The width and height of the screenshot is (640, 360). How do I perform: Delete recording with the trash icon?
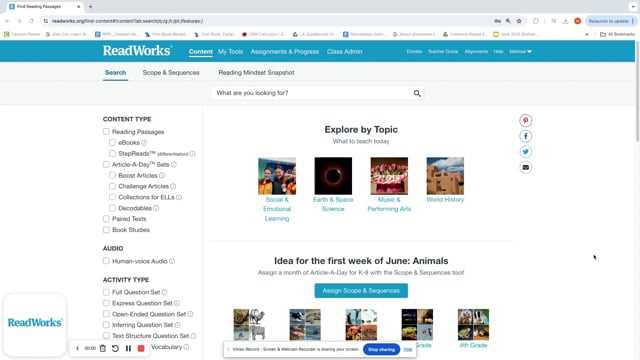pyautogui.click(x=103, y=348)
